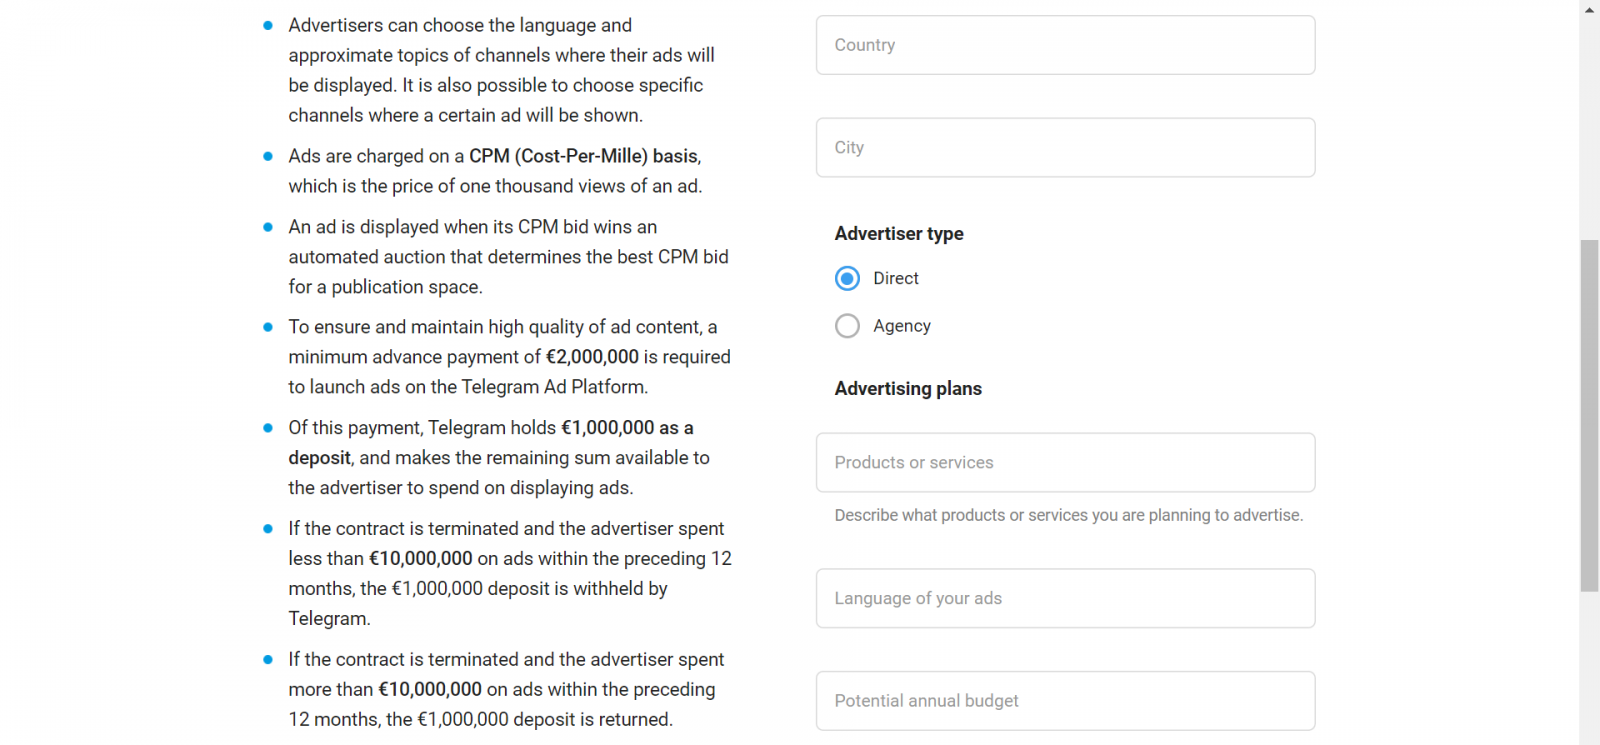Screen dimensions: 1600x745
Task: Click the vertical scrollbar thumb
Action: [1590, 415]
